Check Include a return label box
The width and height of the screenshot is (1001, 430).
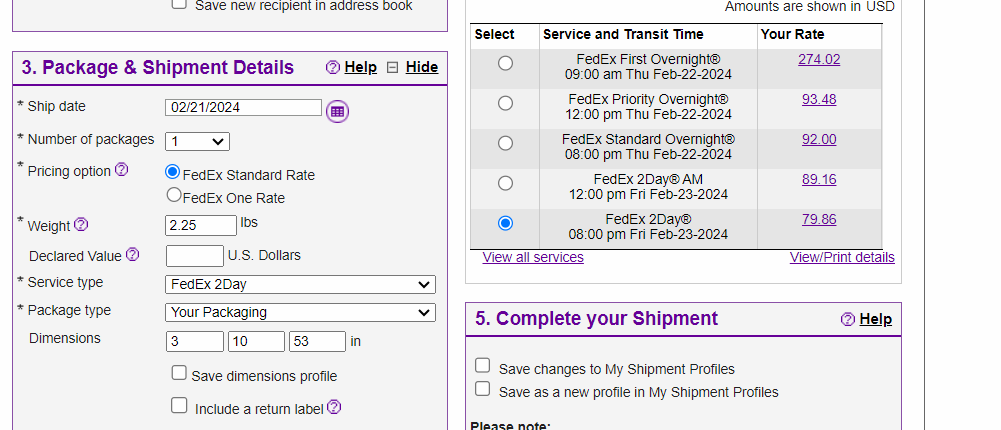pyautogui.click(x=179, y=405)
